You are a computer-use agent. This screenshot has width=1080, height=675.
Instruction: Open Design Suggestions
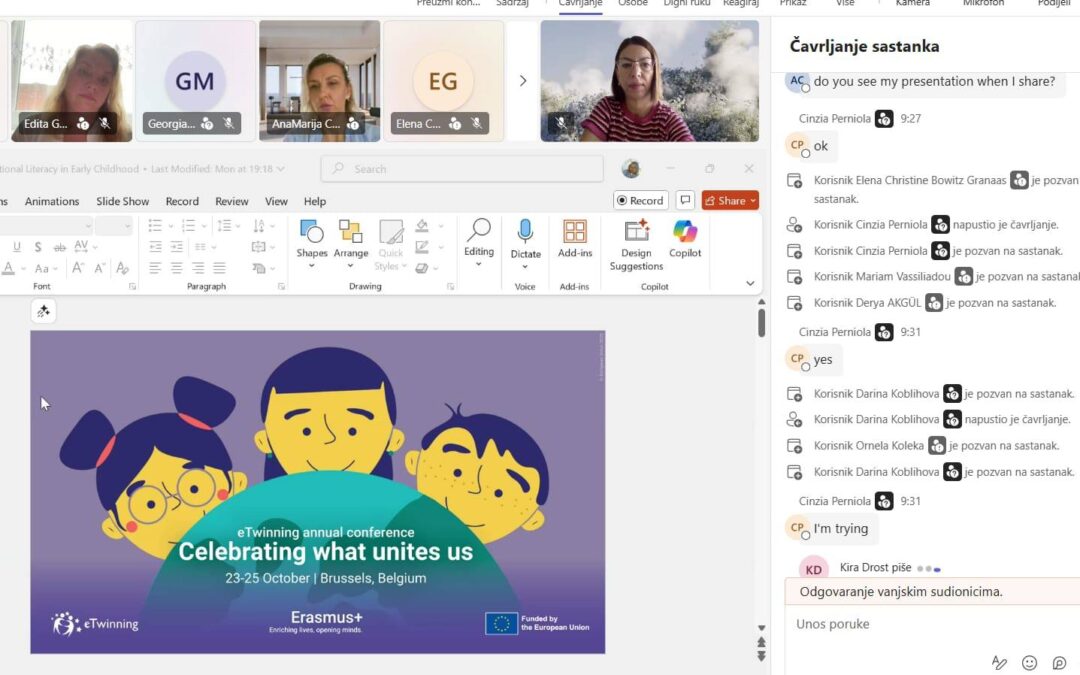coord(636,242)
